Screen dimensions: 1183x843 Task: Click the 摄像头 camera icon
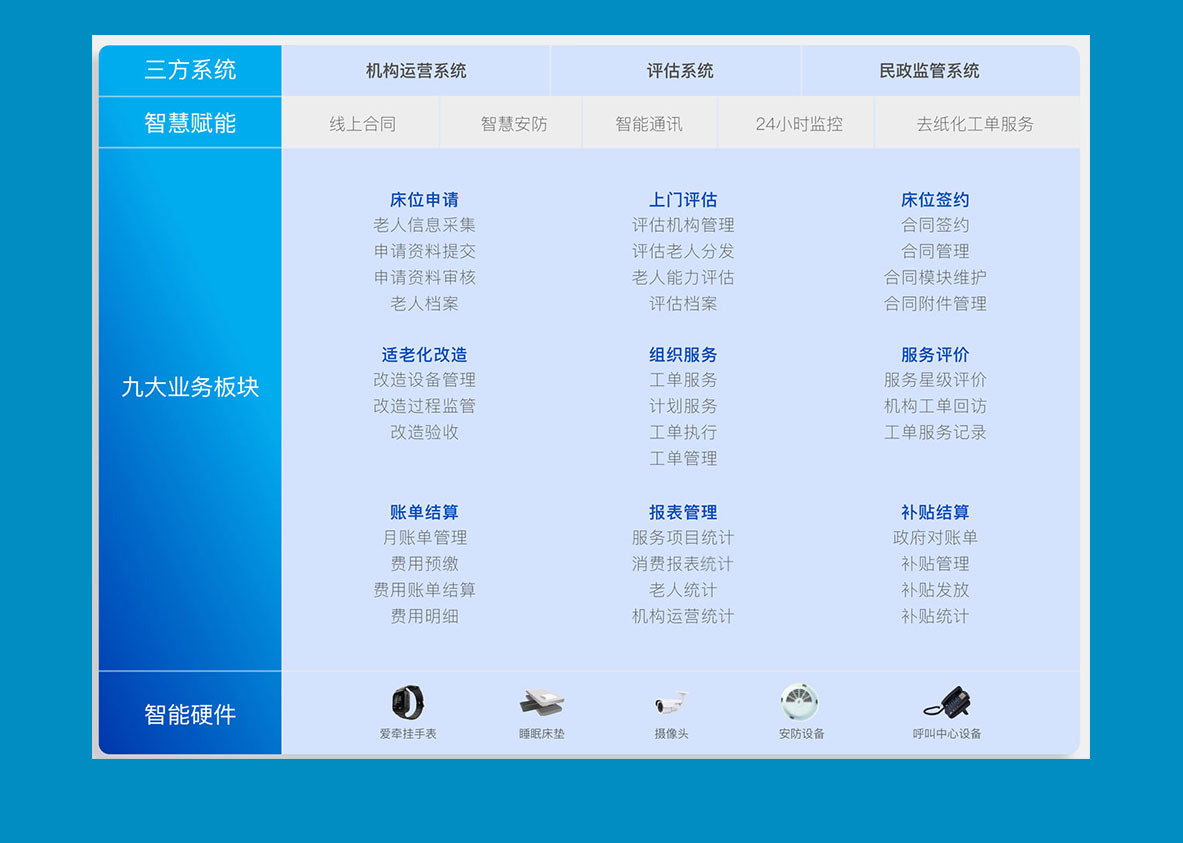point(671,703)
